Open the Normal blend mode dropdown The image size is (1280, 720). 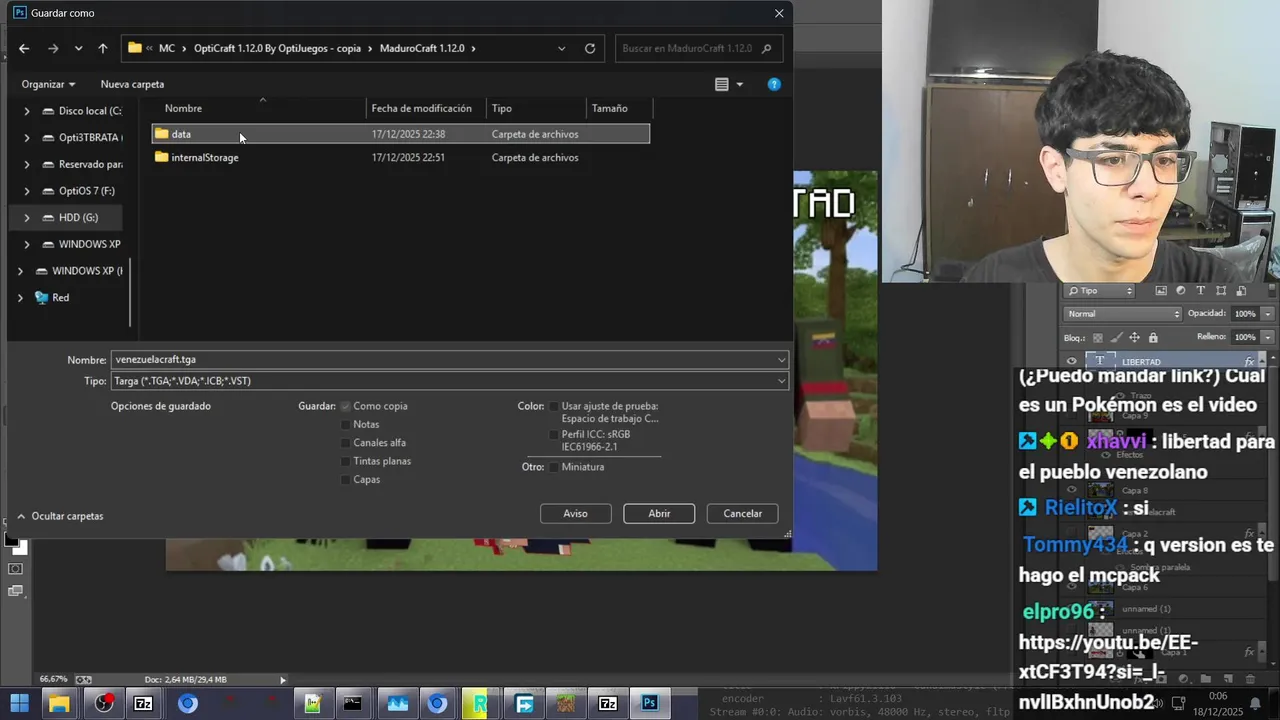(x=1124, y=314)
